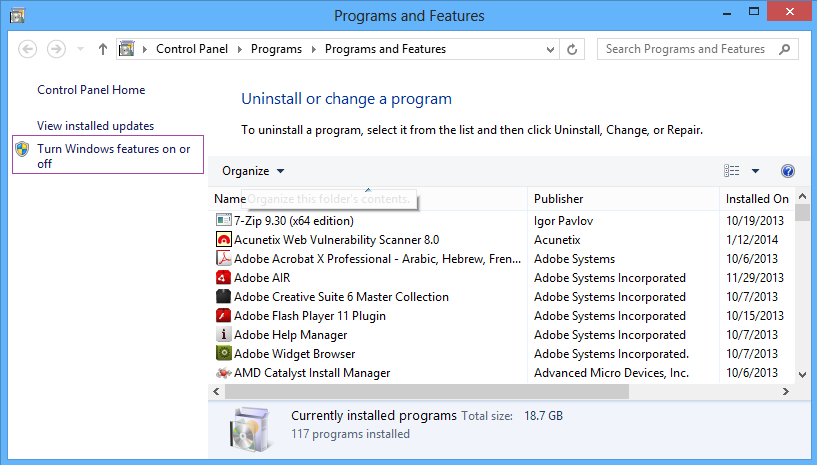
Task: Click the Adobe AIR program icon
Action: click(x=224, y=278)
